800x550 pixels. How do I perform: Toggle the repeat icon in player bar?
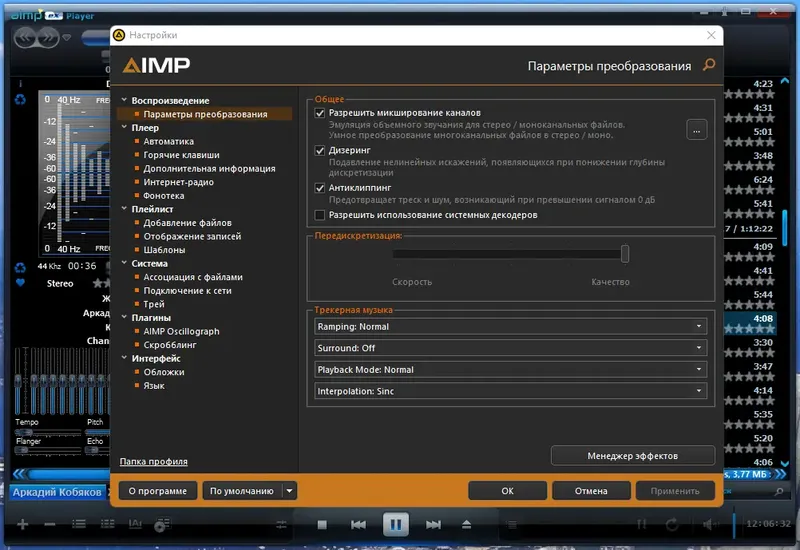(x=672, y=524)
